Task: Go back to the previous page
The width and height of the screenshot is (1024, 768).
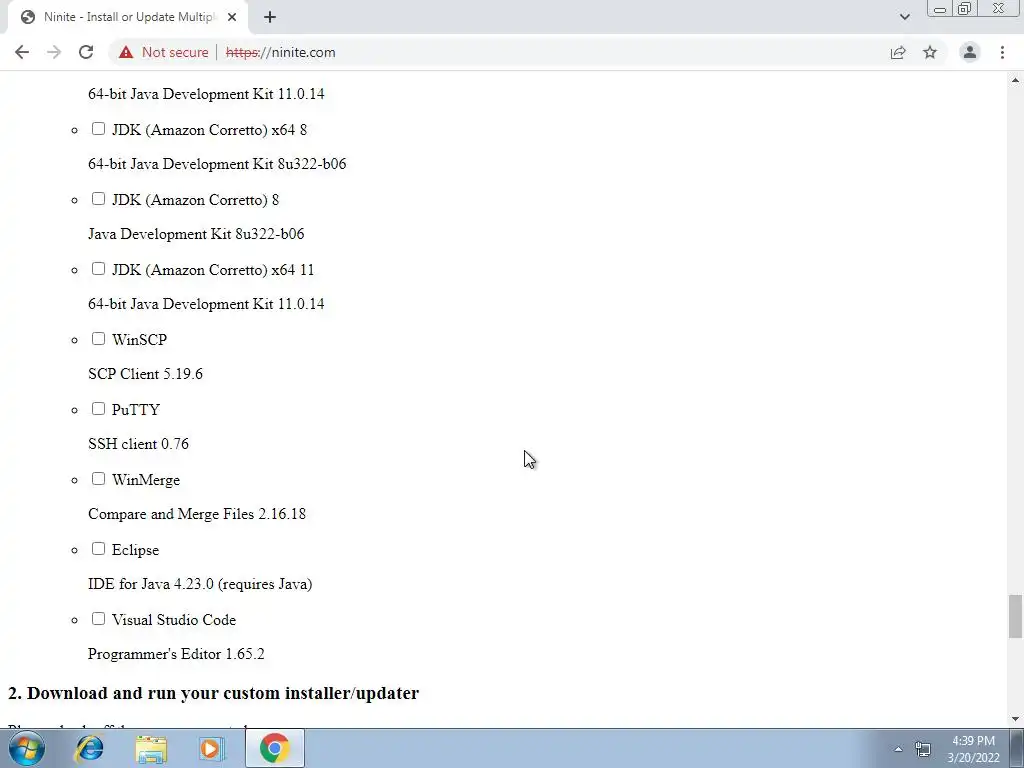Action: click(22, 52)
